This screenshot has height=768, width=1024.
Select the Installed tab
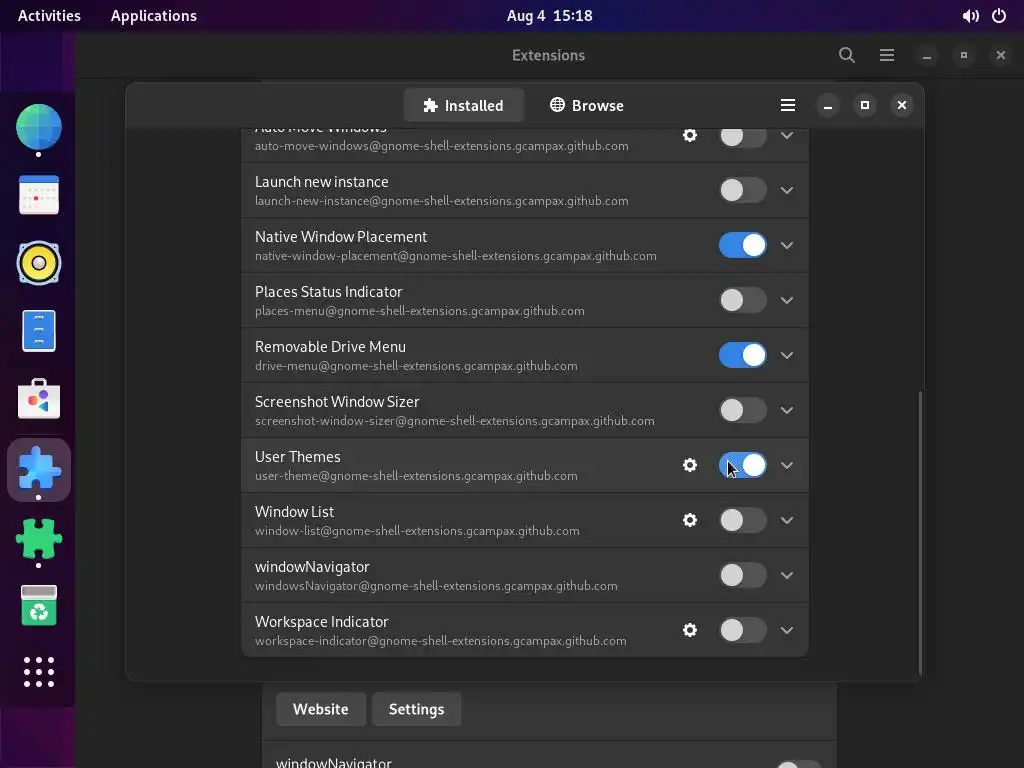coord(463,105)
